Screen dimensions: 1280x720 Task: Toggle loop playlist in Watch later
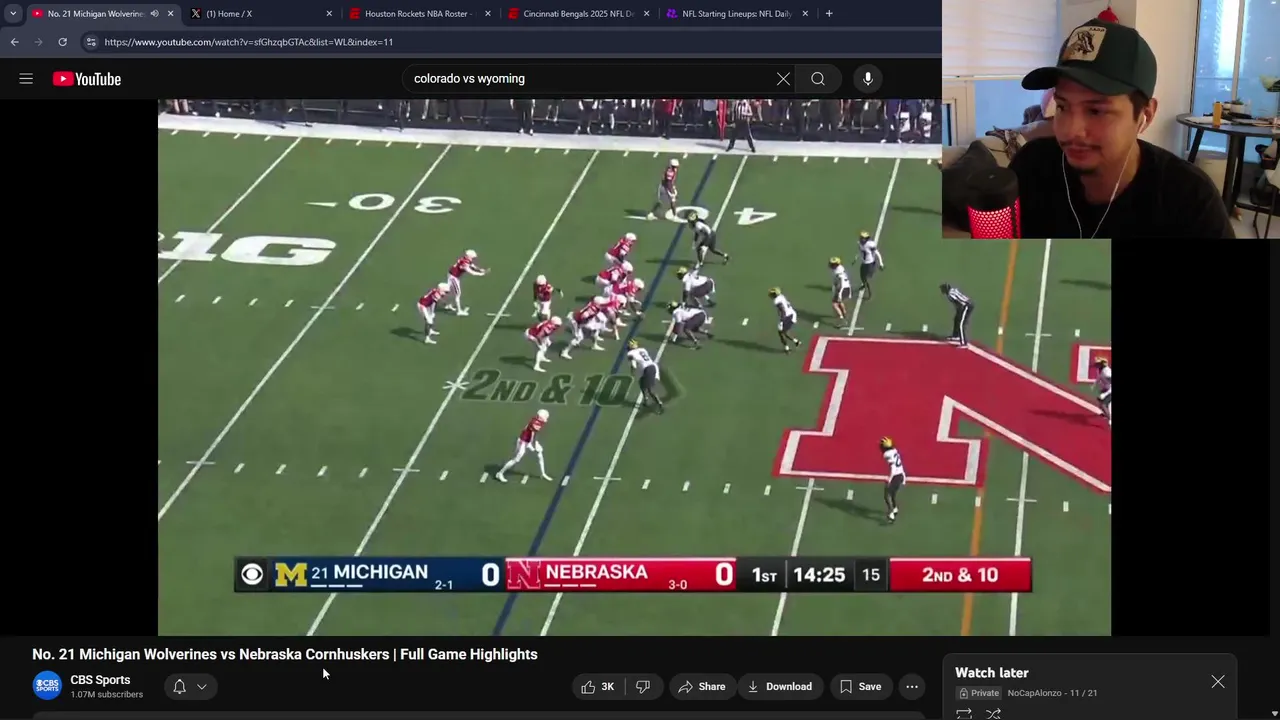click(x=964, y=713)
